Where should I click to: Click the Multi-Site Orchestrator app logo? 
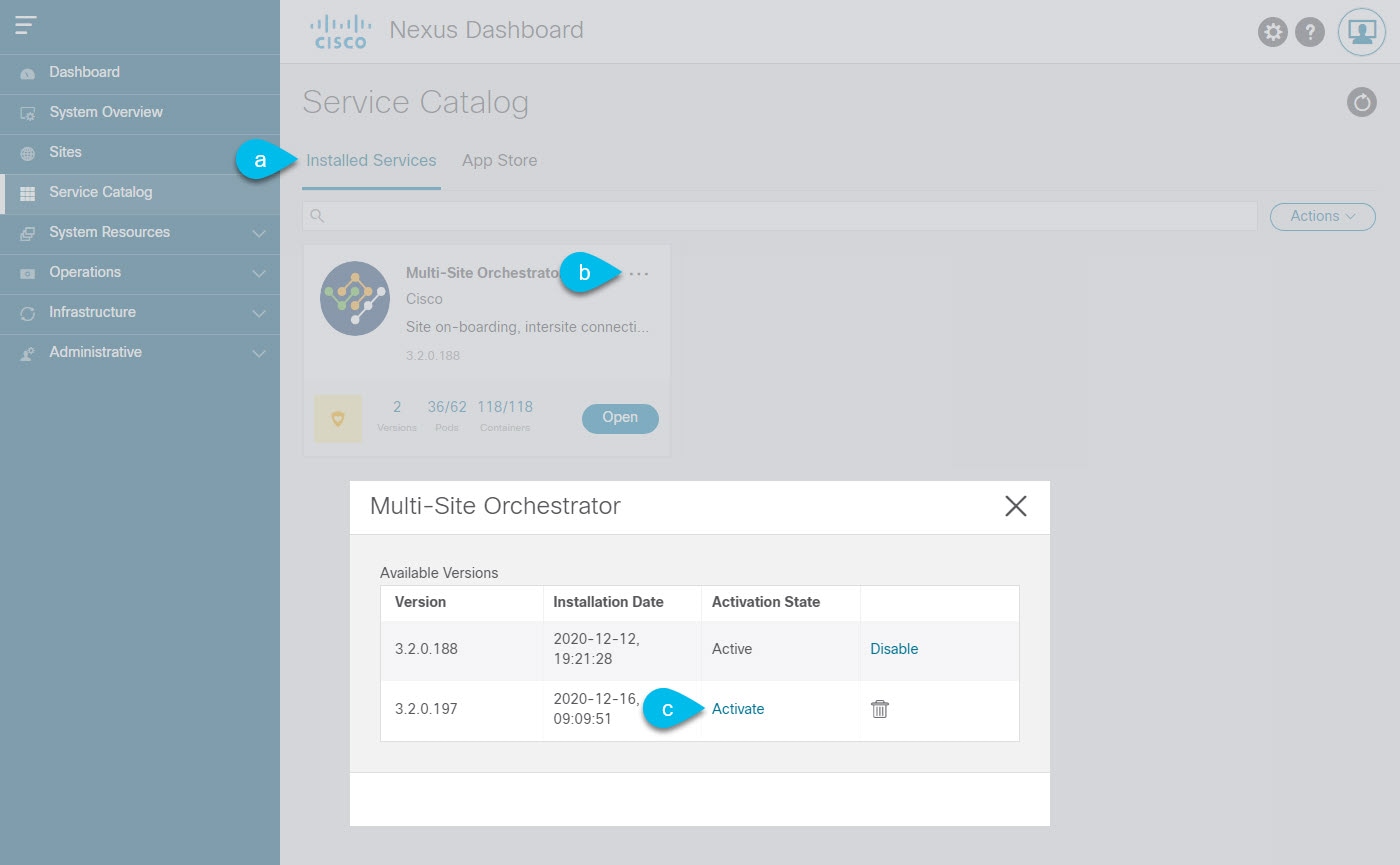tap(355, 298)
